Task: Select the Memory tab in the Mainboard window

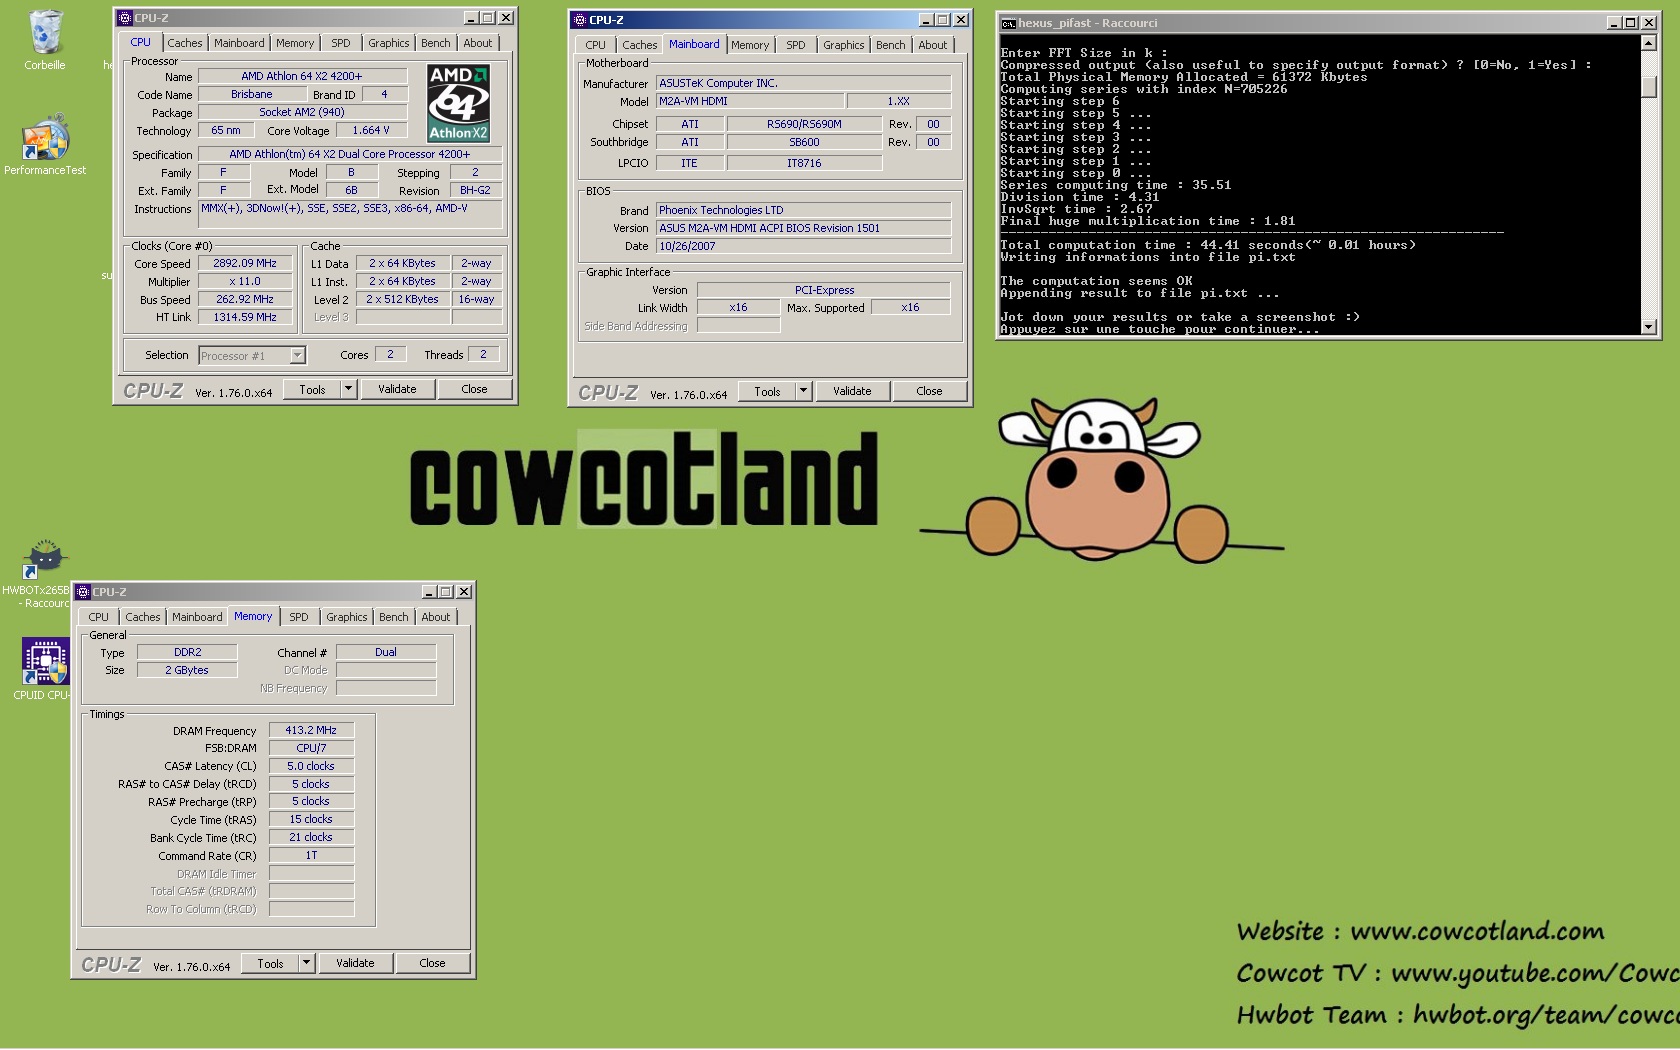Action: click(x=750, y=45)
